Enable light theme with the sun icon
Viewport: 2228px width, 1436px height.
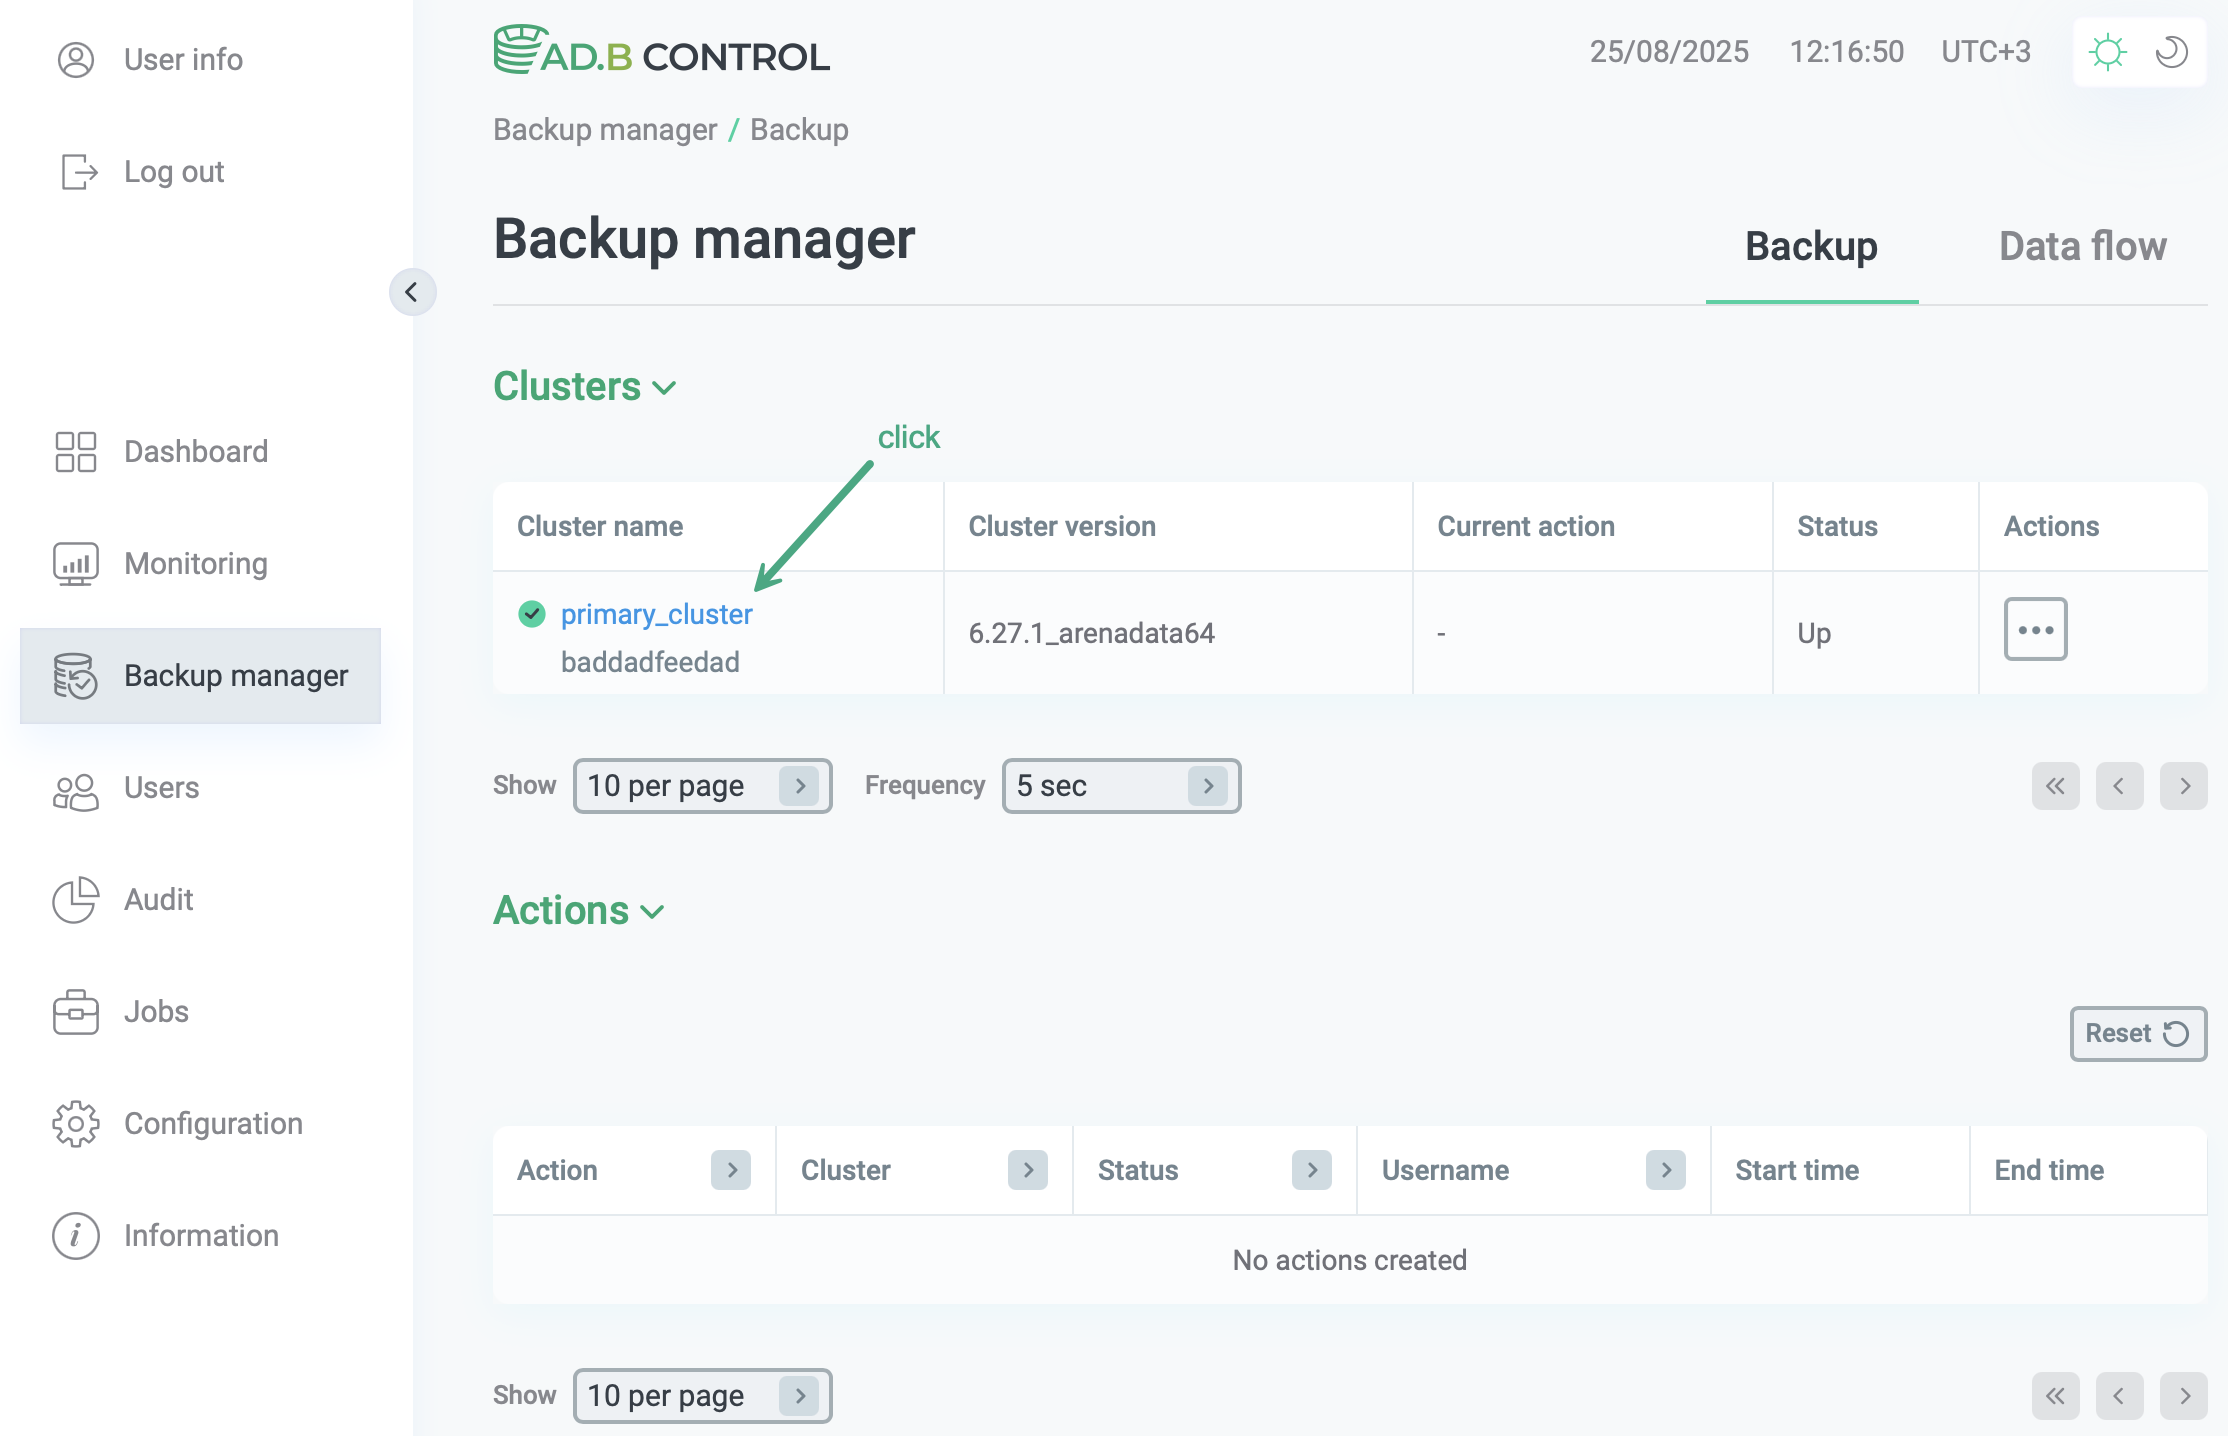pyautogui.click(x=2108, y=51)
